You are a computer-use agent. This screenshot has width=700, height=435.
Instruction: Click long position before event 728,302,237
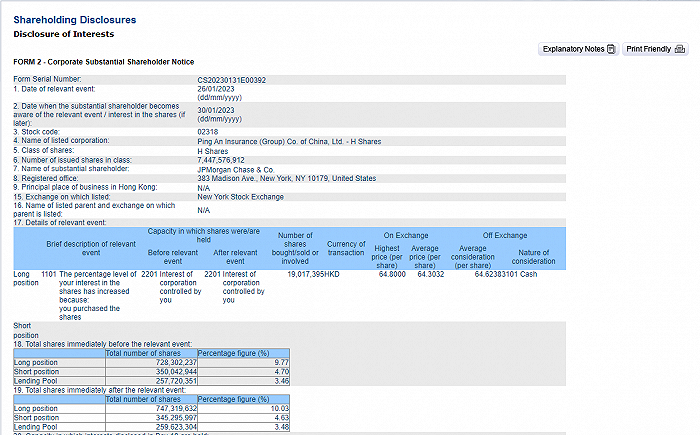point(176,363)
